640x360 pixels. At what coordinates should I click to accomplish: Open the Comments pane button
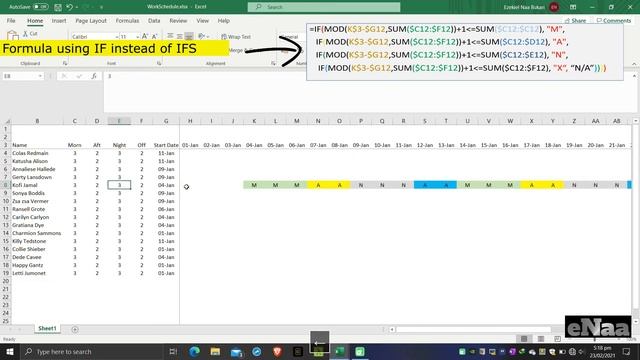[x=613, y=20]
